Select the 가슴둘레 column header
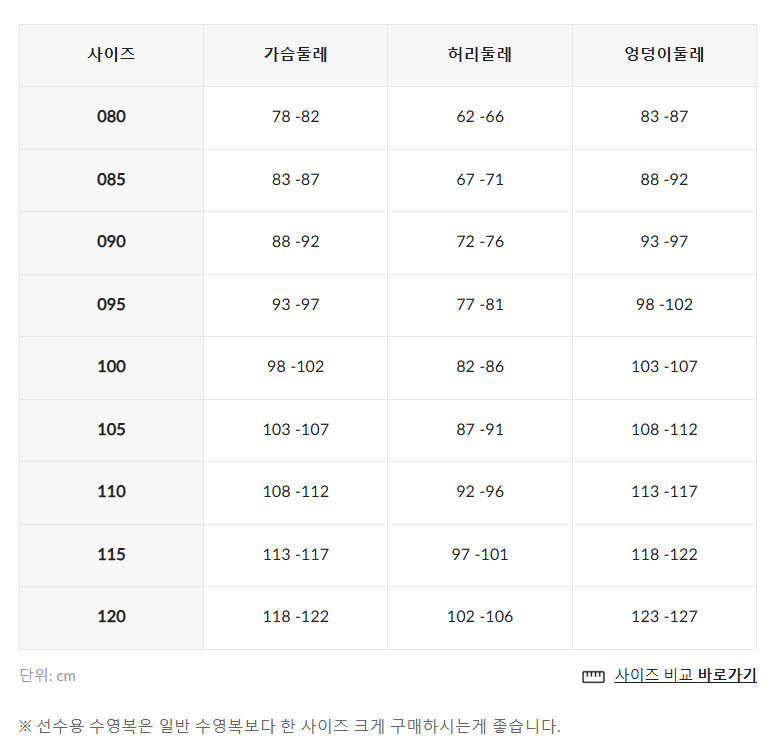The width and height of the screenshot is (770, 754). point(296,54)
